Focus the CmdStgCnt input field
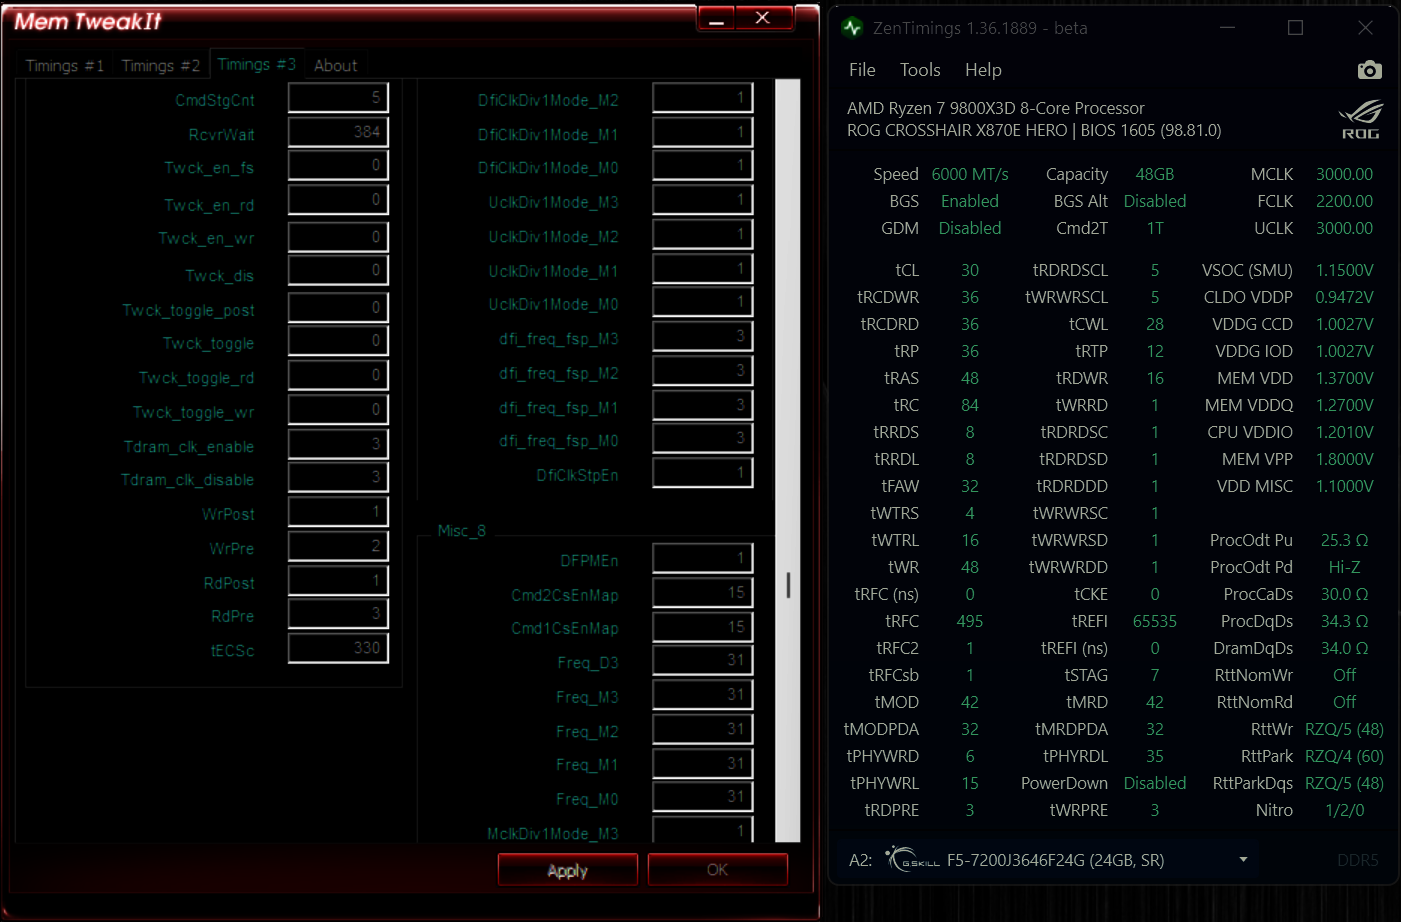The height and width of the screenshot is (922, 1401). click(x=338, y=98)
